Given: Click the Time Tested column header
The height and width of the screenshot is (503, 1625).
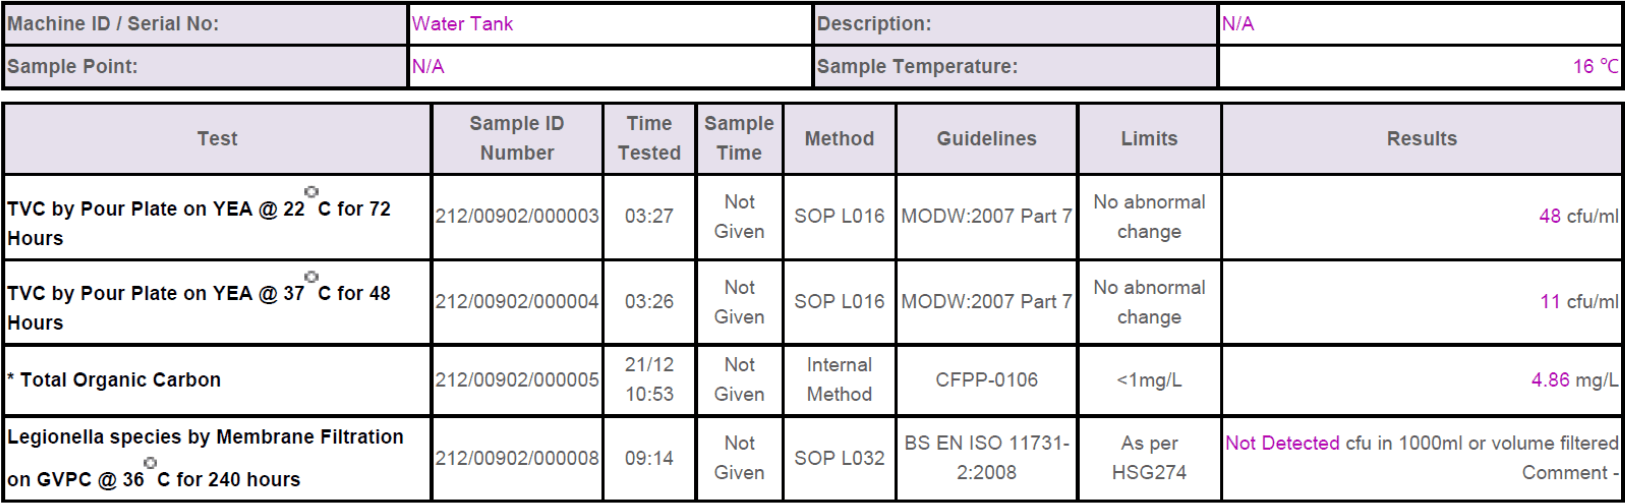Looking at the screenshot, I should coord(649,139).
